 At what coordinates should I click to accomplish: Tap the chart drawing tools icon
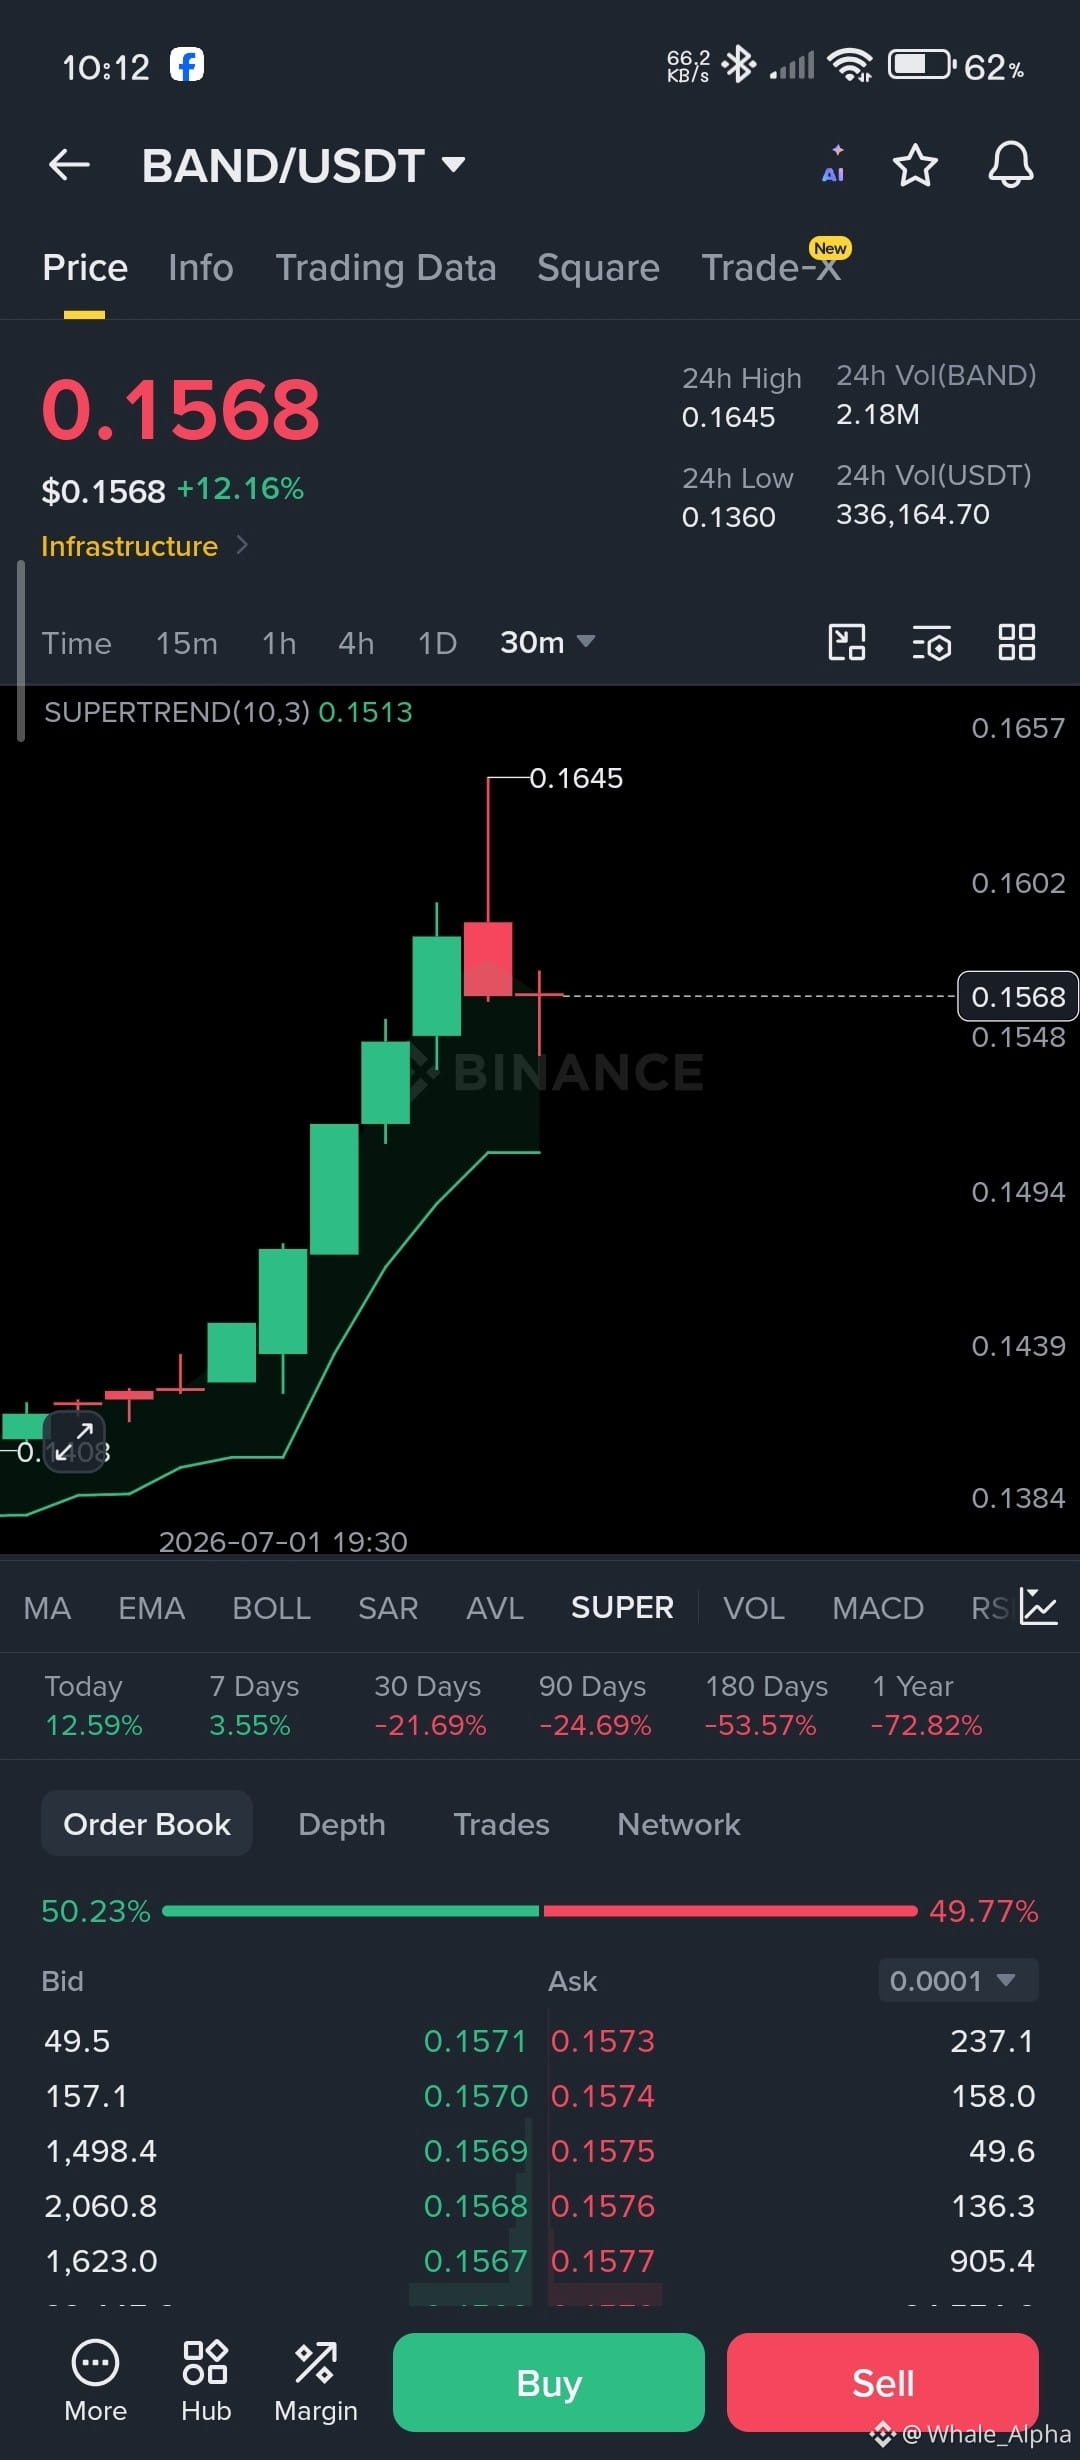pos(846,642)
